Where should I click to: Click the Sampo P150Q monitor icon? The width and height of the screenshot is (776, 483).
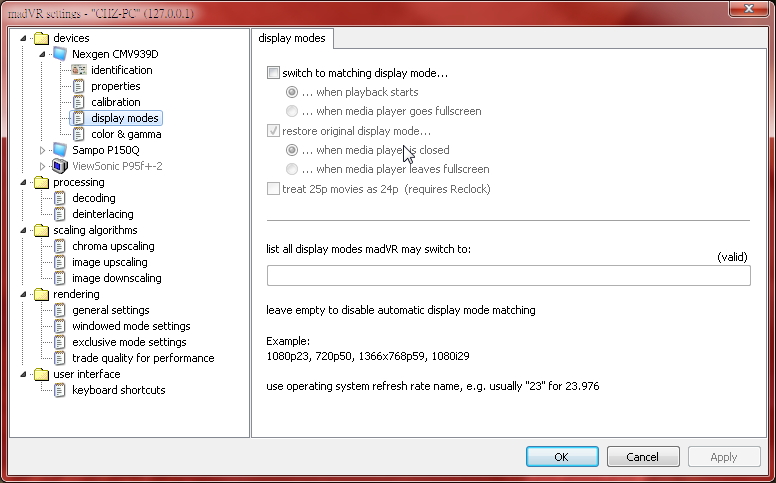60,150
